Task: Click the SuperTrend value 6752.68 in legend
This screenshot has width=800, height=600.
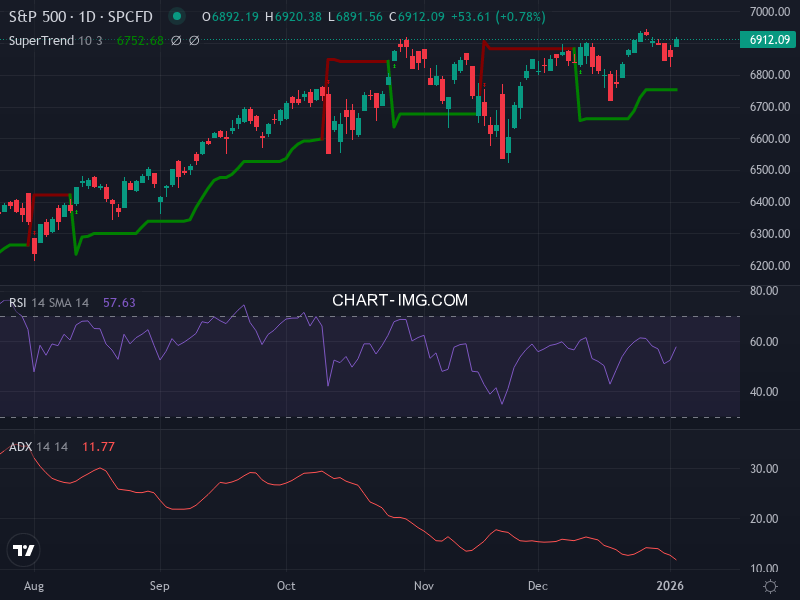Action: (x=140, y=41)
